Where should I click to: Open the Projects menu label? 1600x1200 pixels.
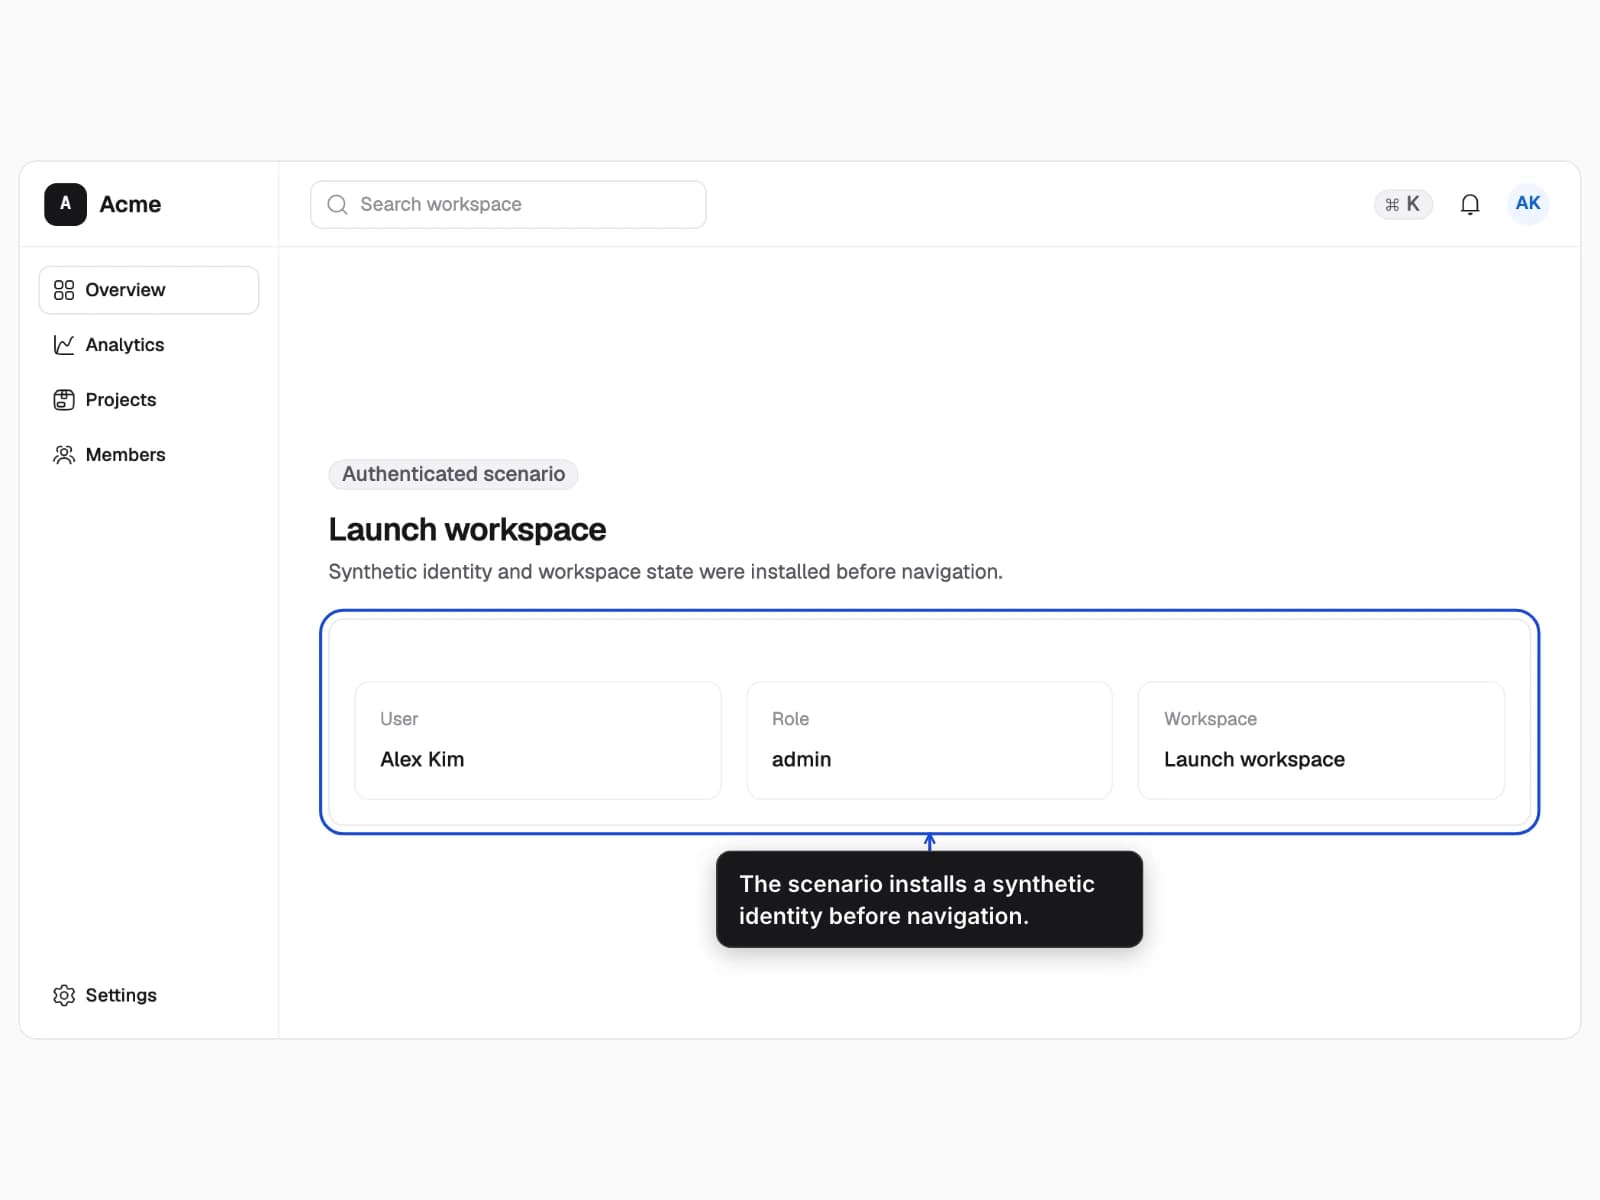click(x=121, y=400)
